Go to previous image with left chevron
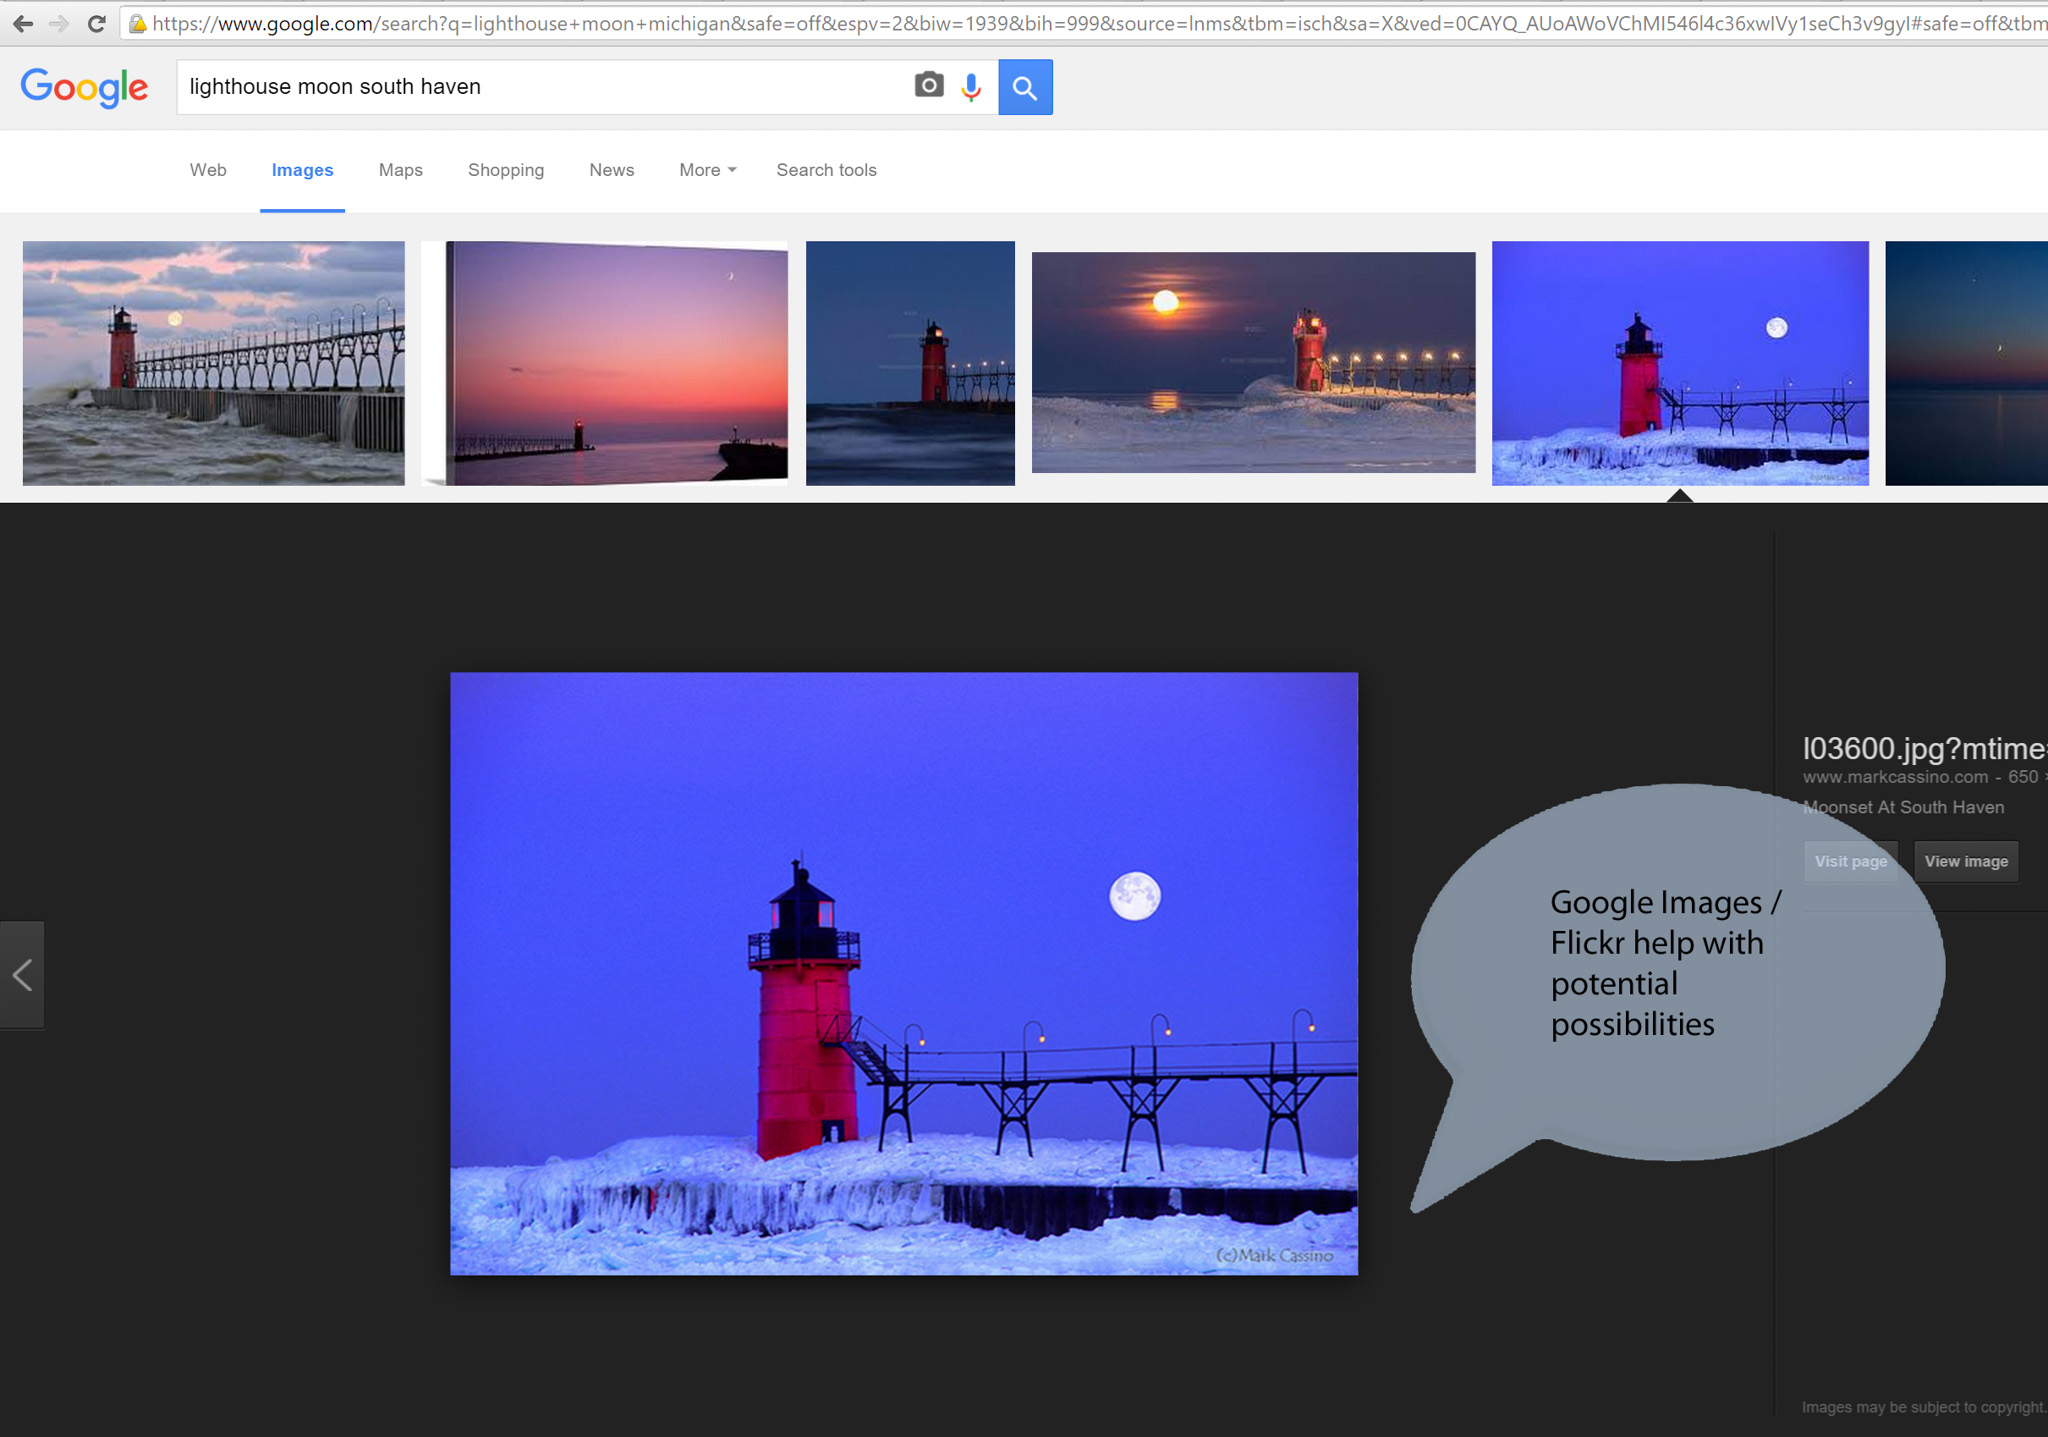Screen dimensions: 2048x1437 [22, 975]
